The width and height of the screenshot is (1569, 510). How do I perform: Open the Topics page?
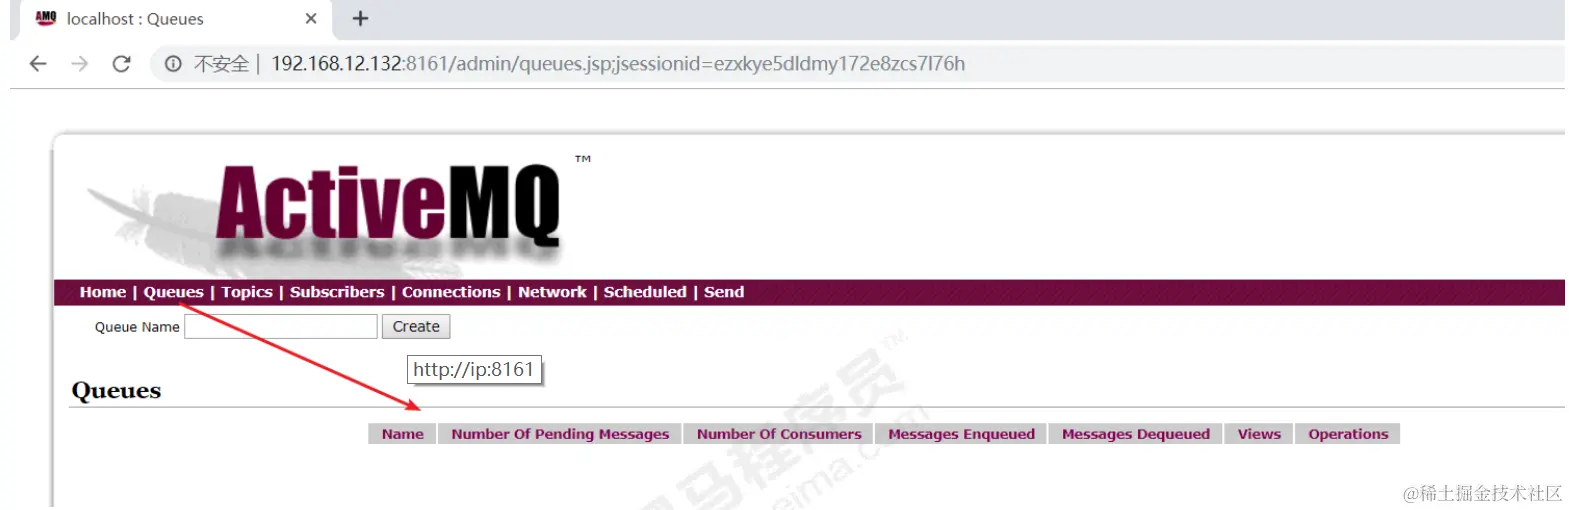coord(247,292)
